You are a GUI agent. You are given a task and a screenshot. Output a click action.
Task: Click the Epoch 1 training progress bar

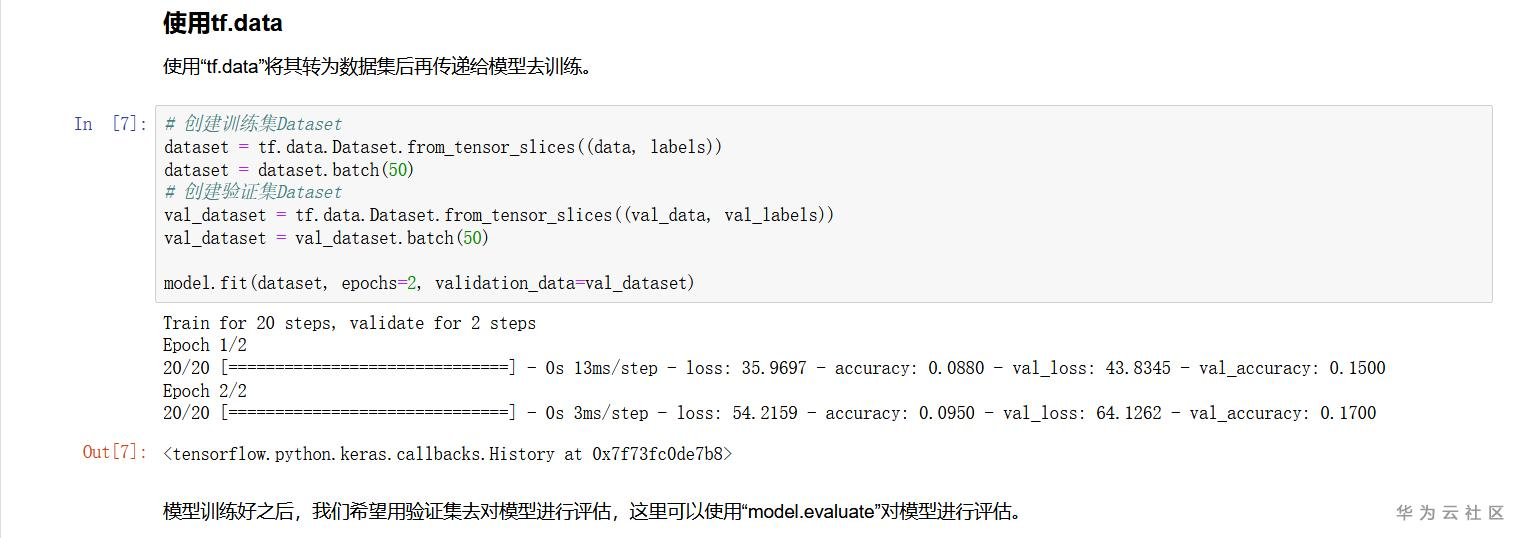(x=368, y=368)
